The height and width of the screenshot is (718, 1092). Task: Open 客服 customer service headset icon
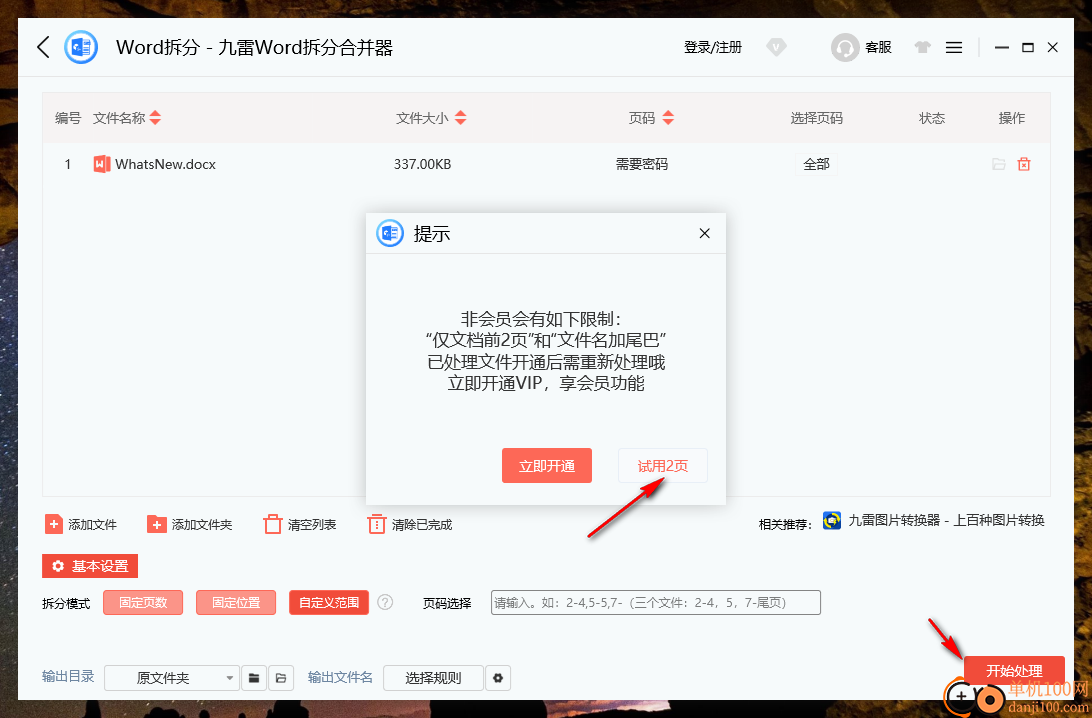click(x=845, y=47)
